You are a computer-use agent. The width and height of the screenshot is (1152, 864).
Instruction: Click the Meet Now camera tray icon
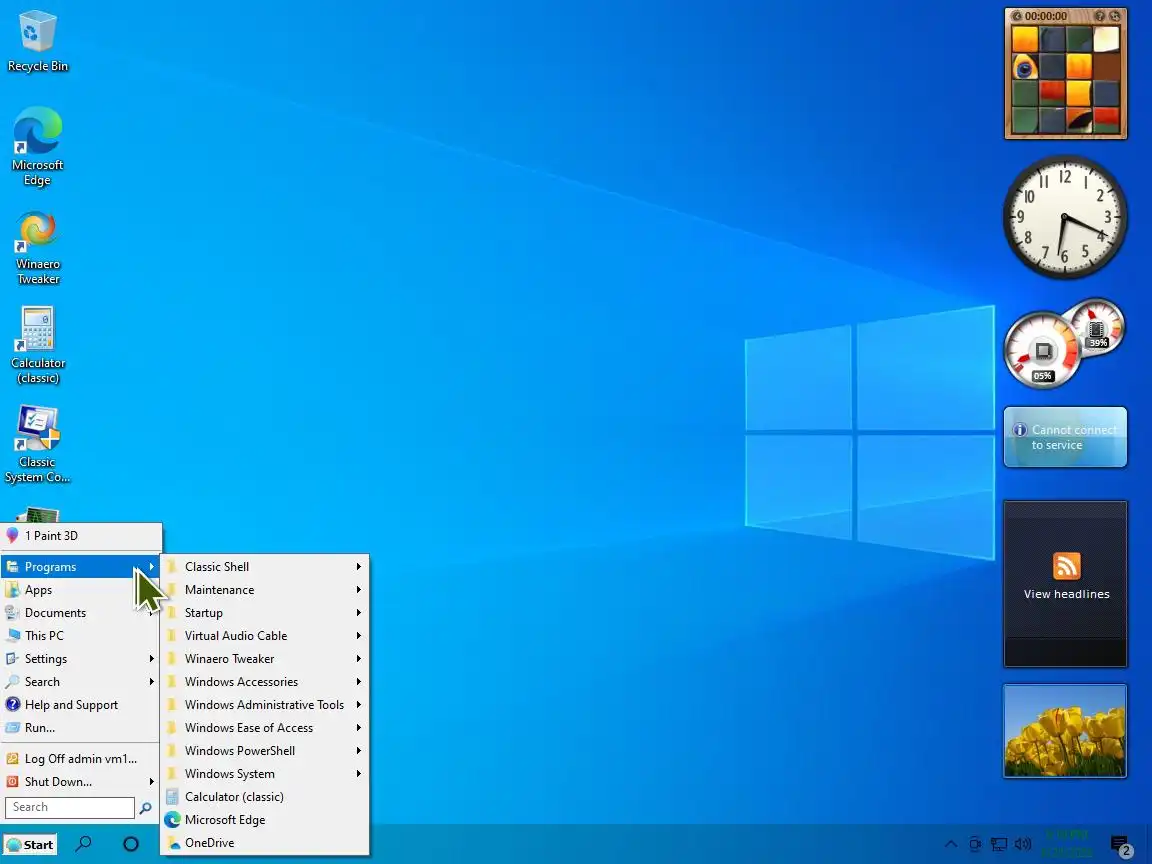pos(975,844)
